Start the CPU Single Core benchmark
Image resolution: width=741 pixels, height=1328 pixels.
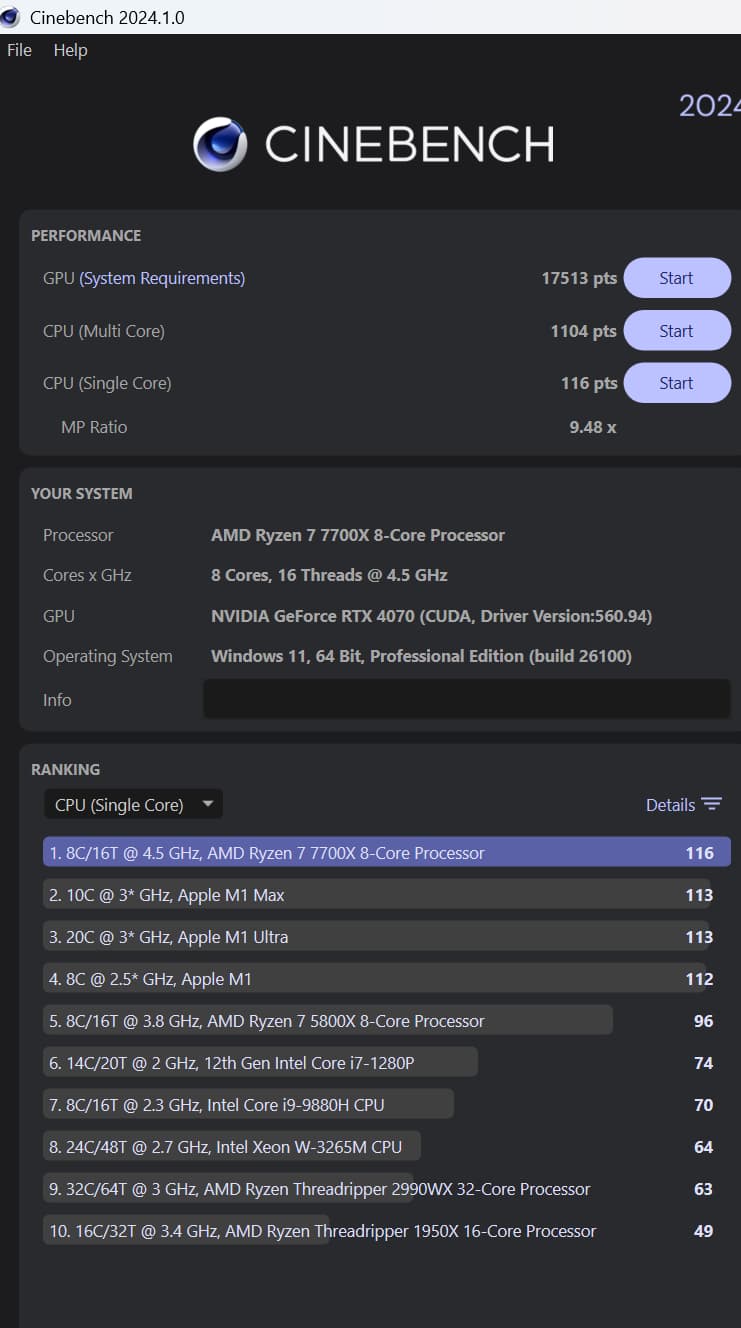pyautogui.click(x=677, y=383)
